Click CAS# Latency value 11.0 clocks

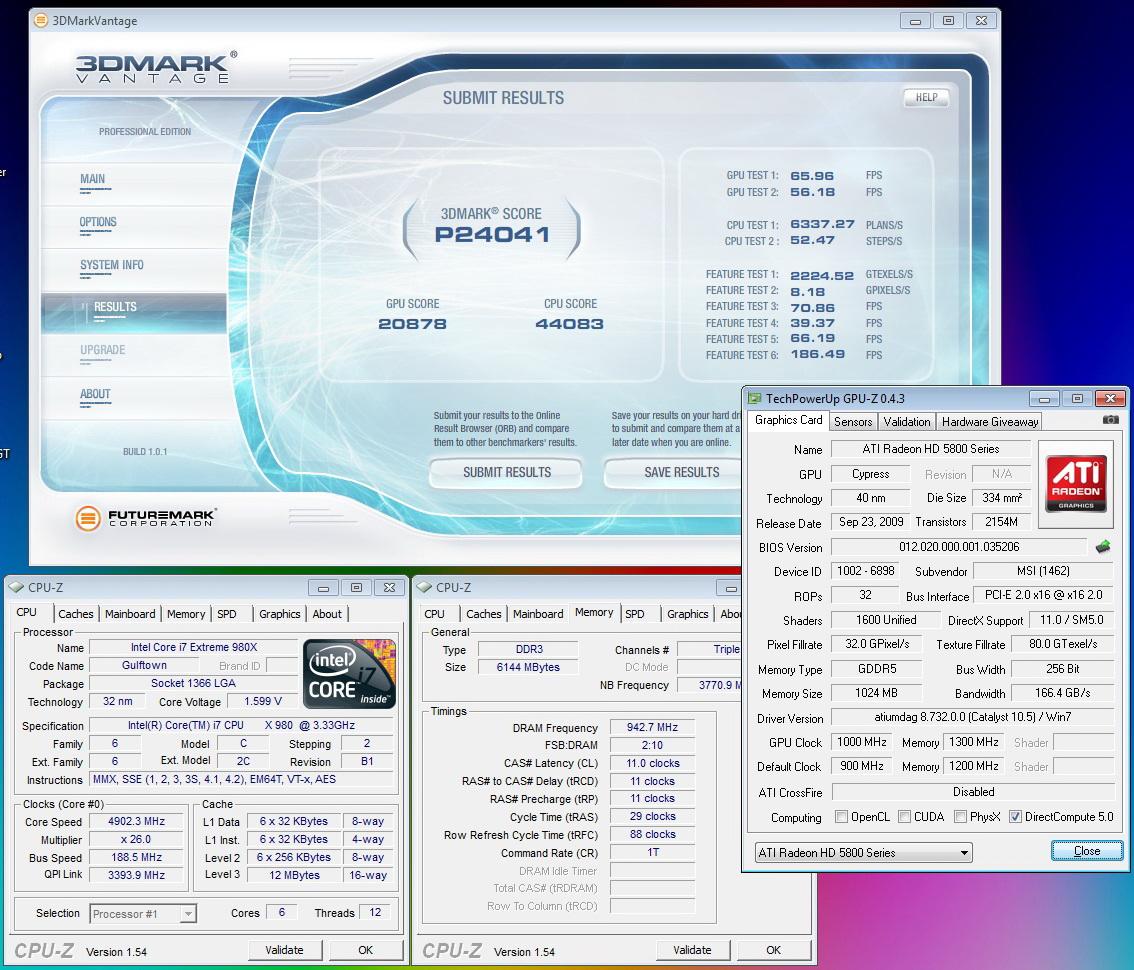coord(652,763)
